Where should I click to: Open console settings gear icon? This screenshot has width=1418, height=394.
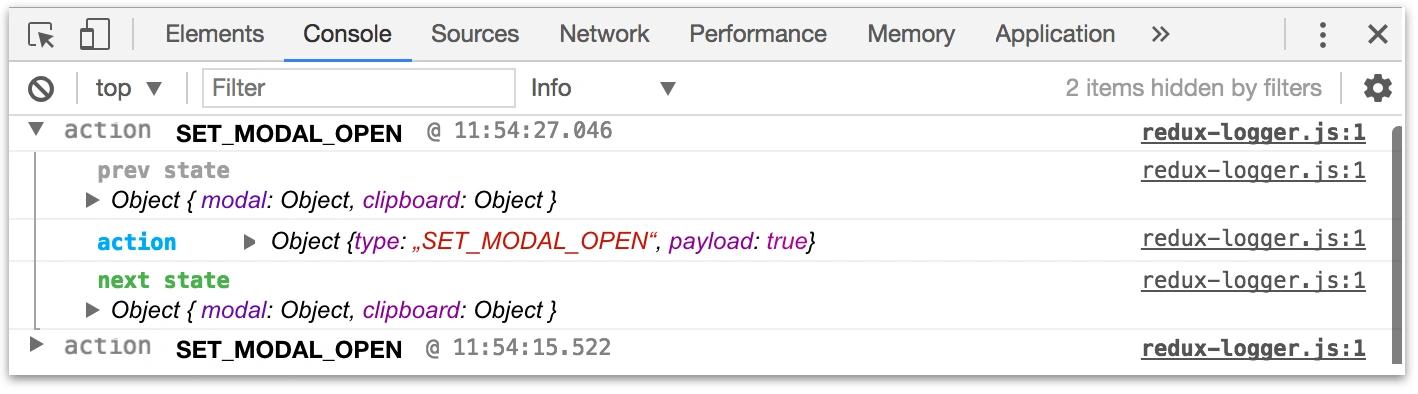coord(1378,88)
